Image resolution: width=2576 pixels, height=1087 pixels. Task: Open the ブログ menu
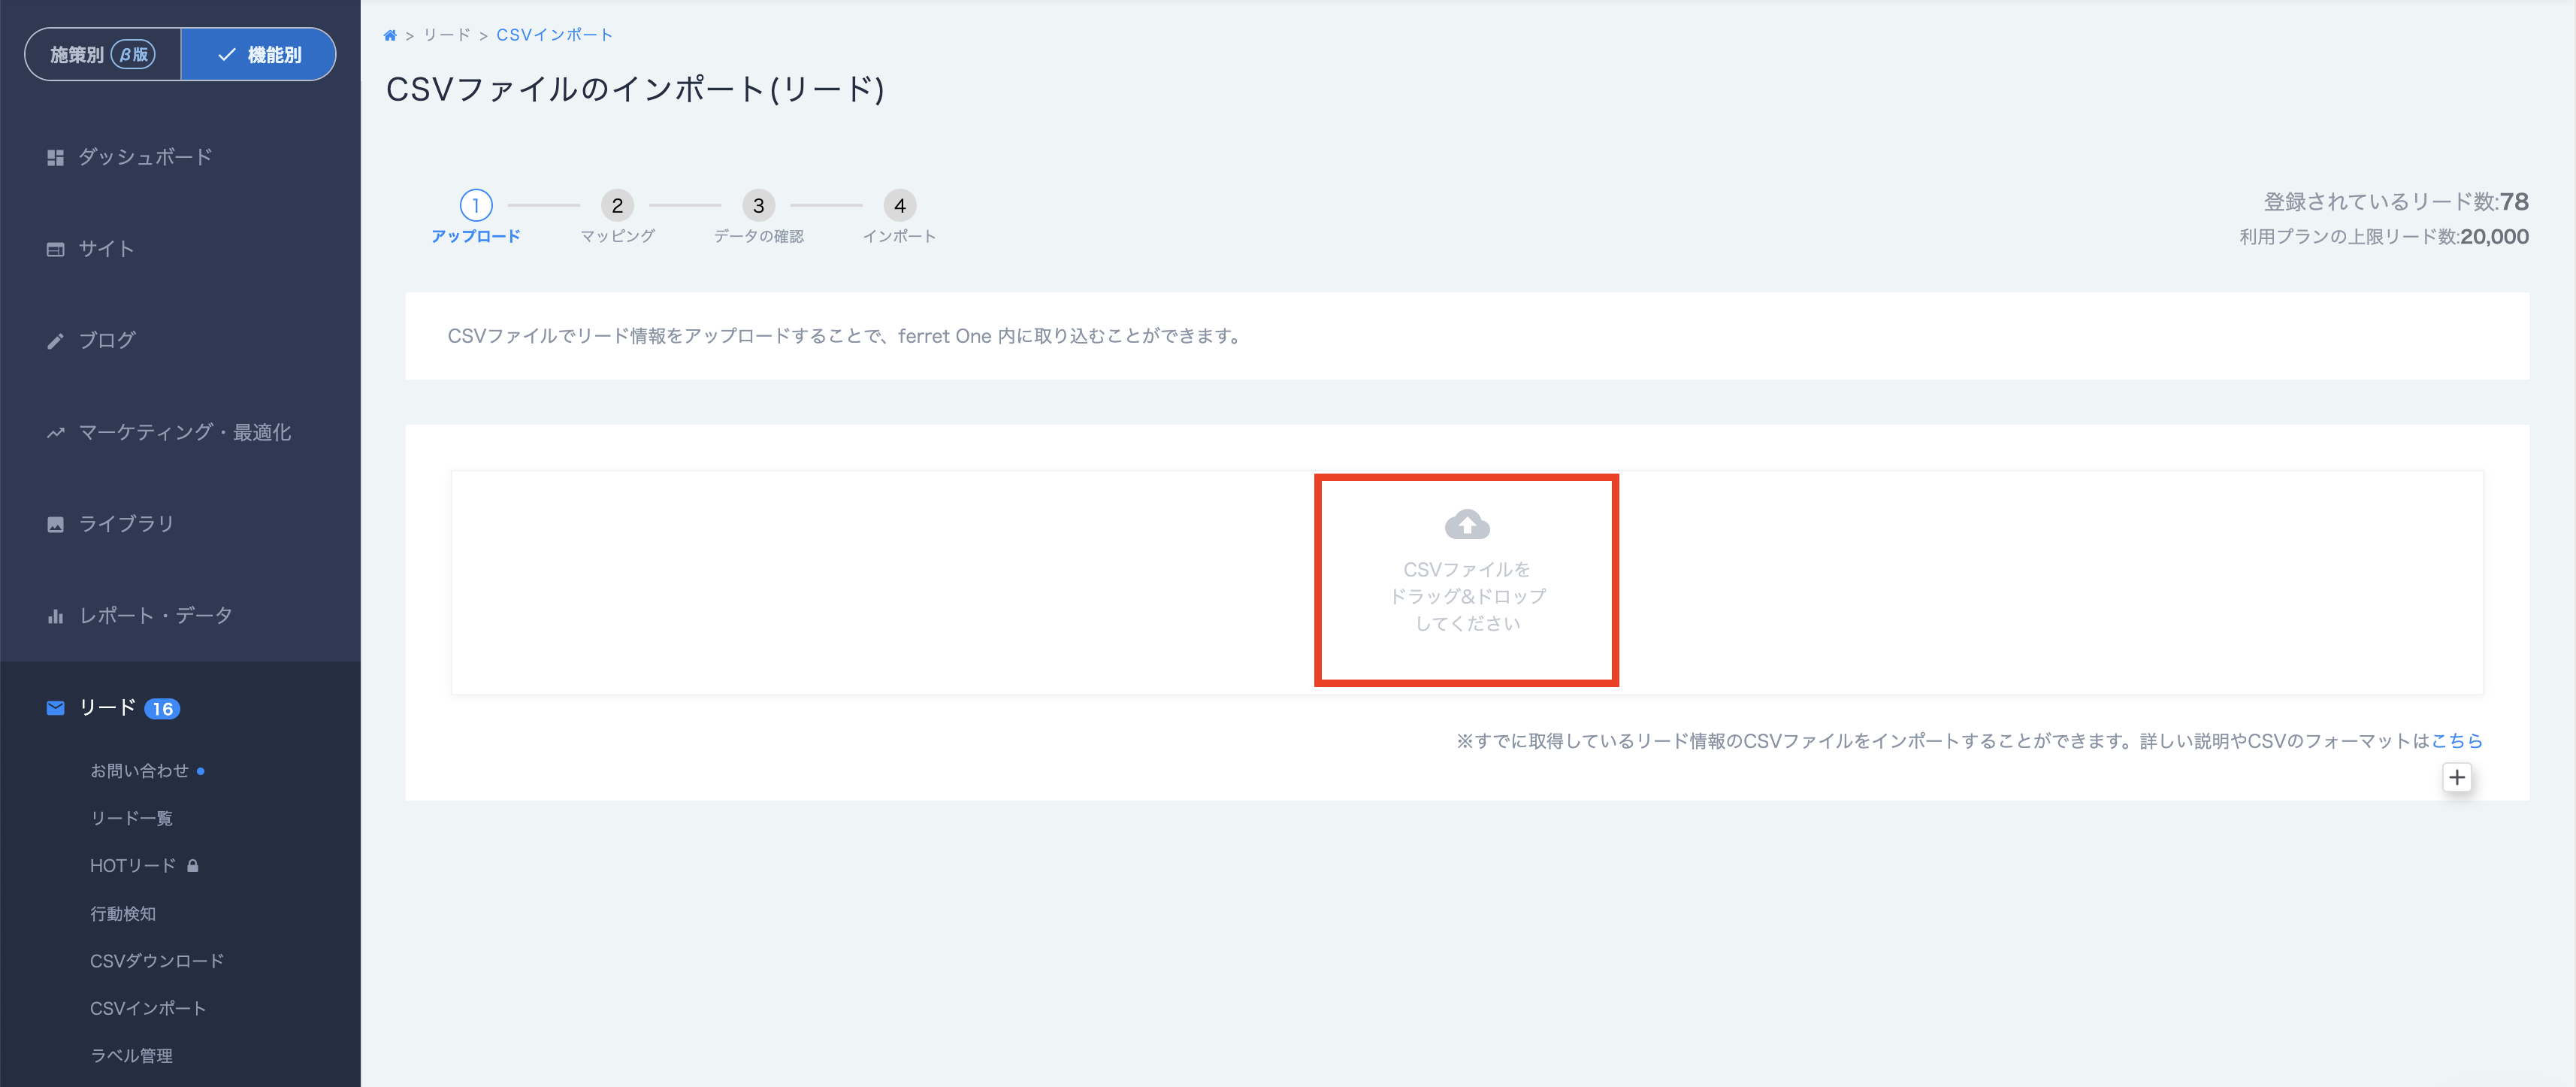pos(107,341)
